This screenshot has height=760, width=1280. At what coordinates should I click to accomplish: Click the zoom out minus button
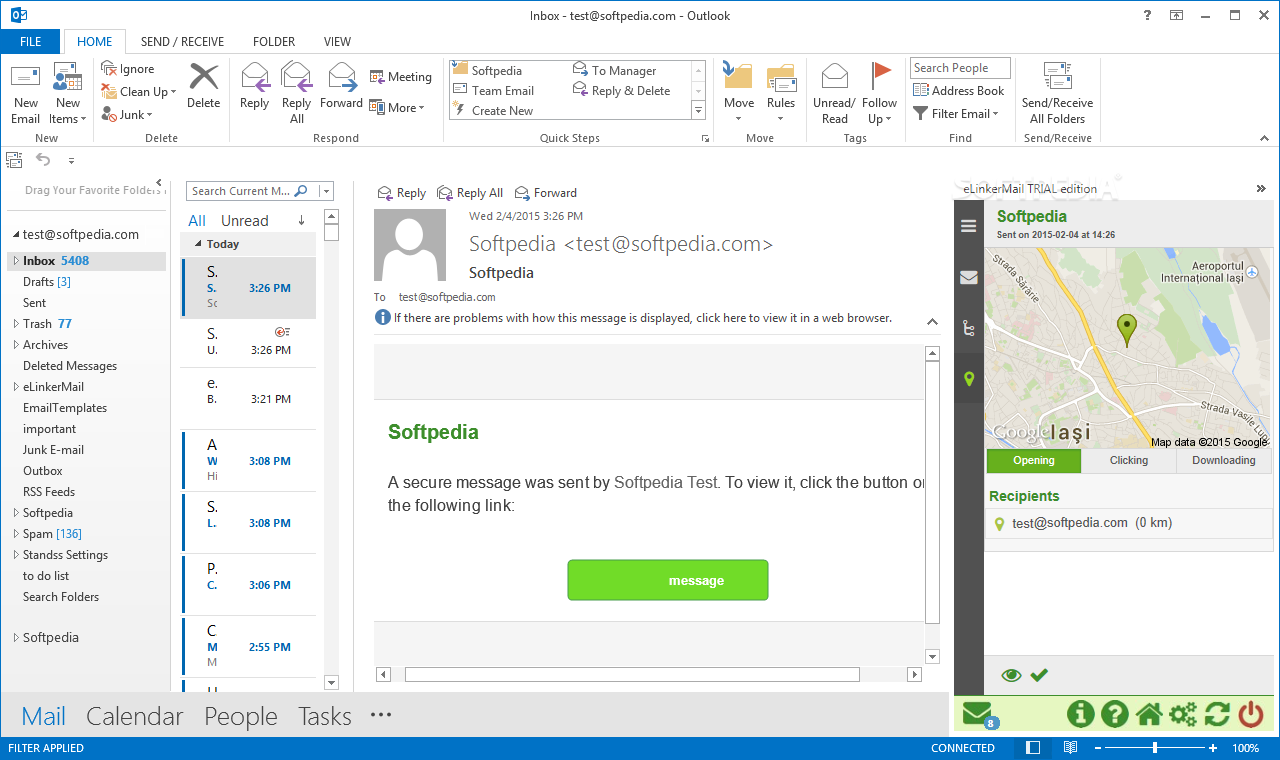pos(1098,748)
